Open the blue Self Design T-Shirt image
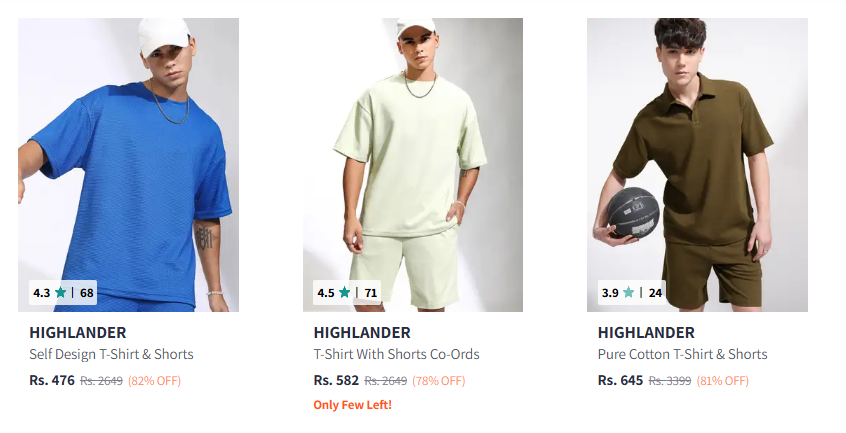846x433 pixels. coord(128,164)
